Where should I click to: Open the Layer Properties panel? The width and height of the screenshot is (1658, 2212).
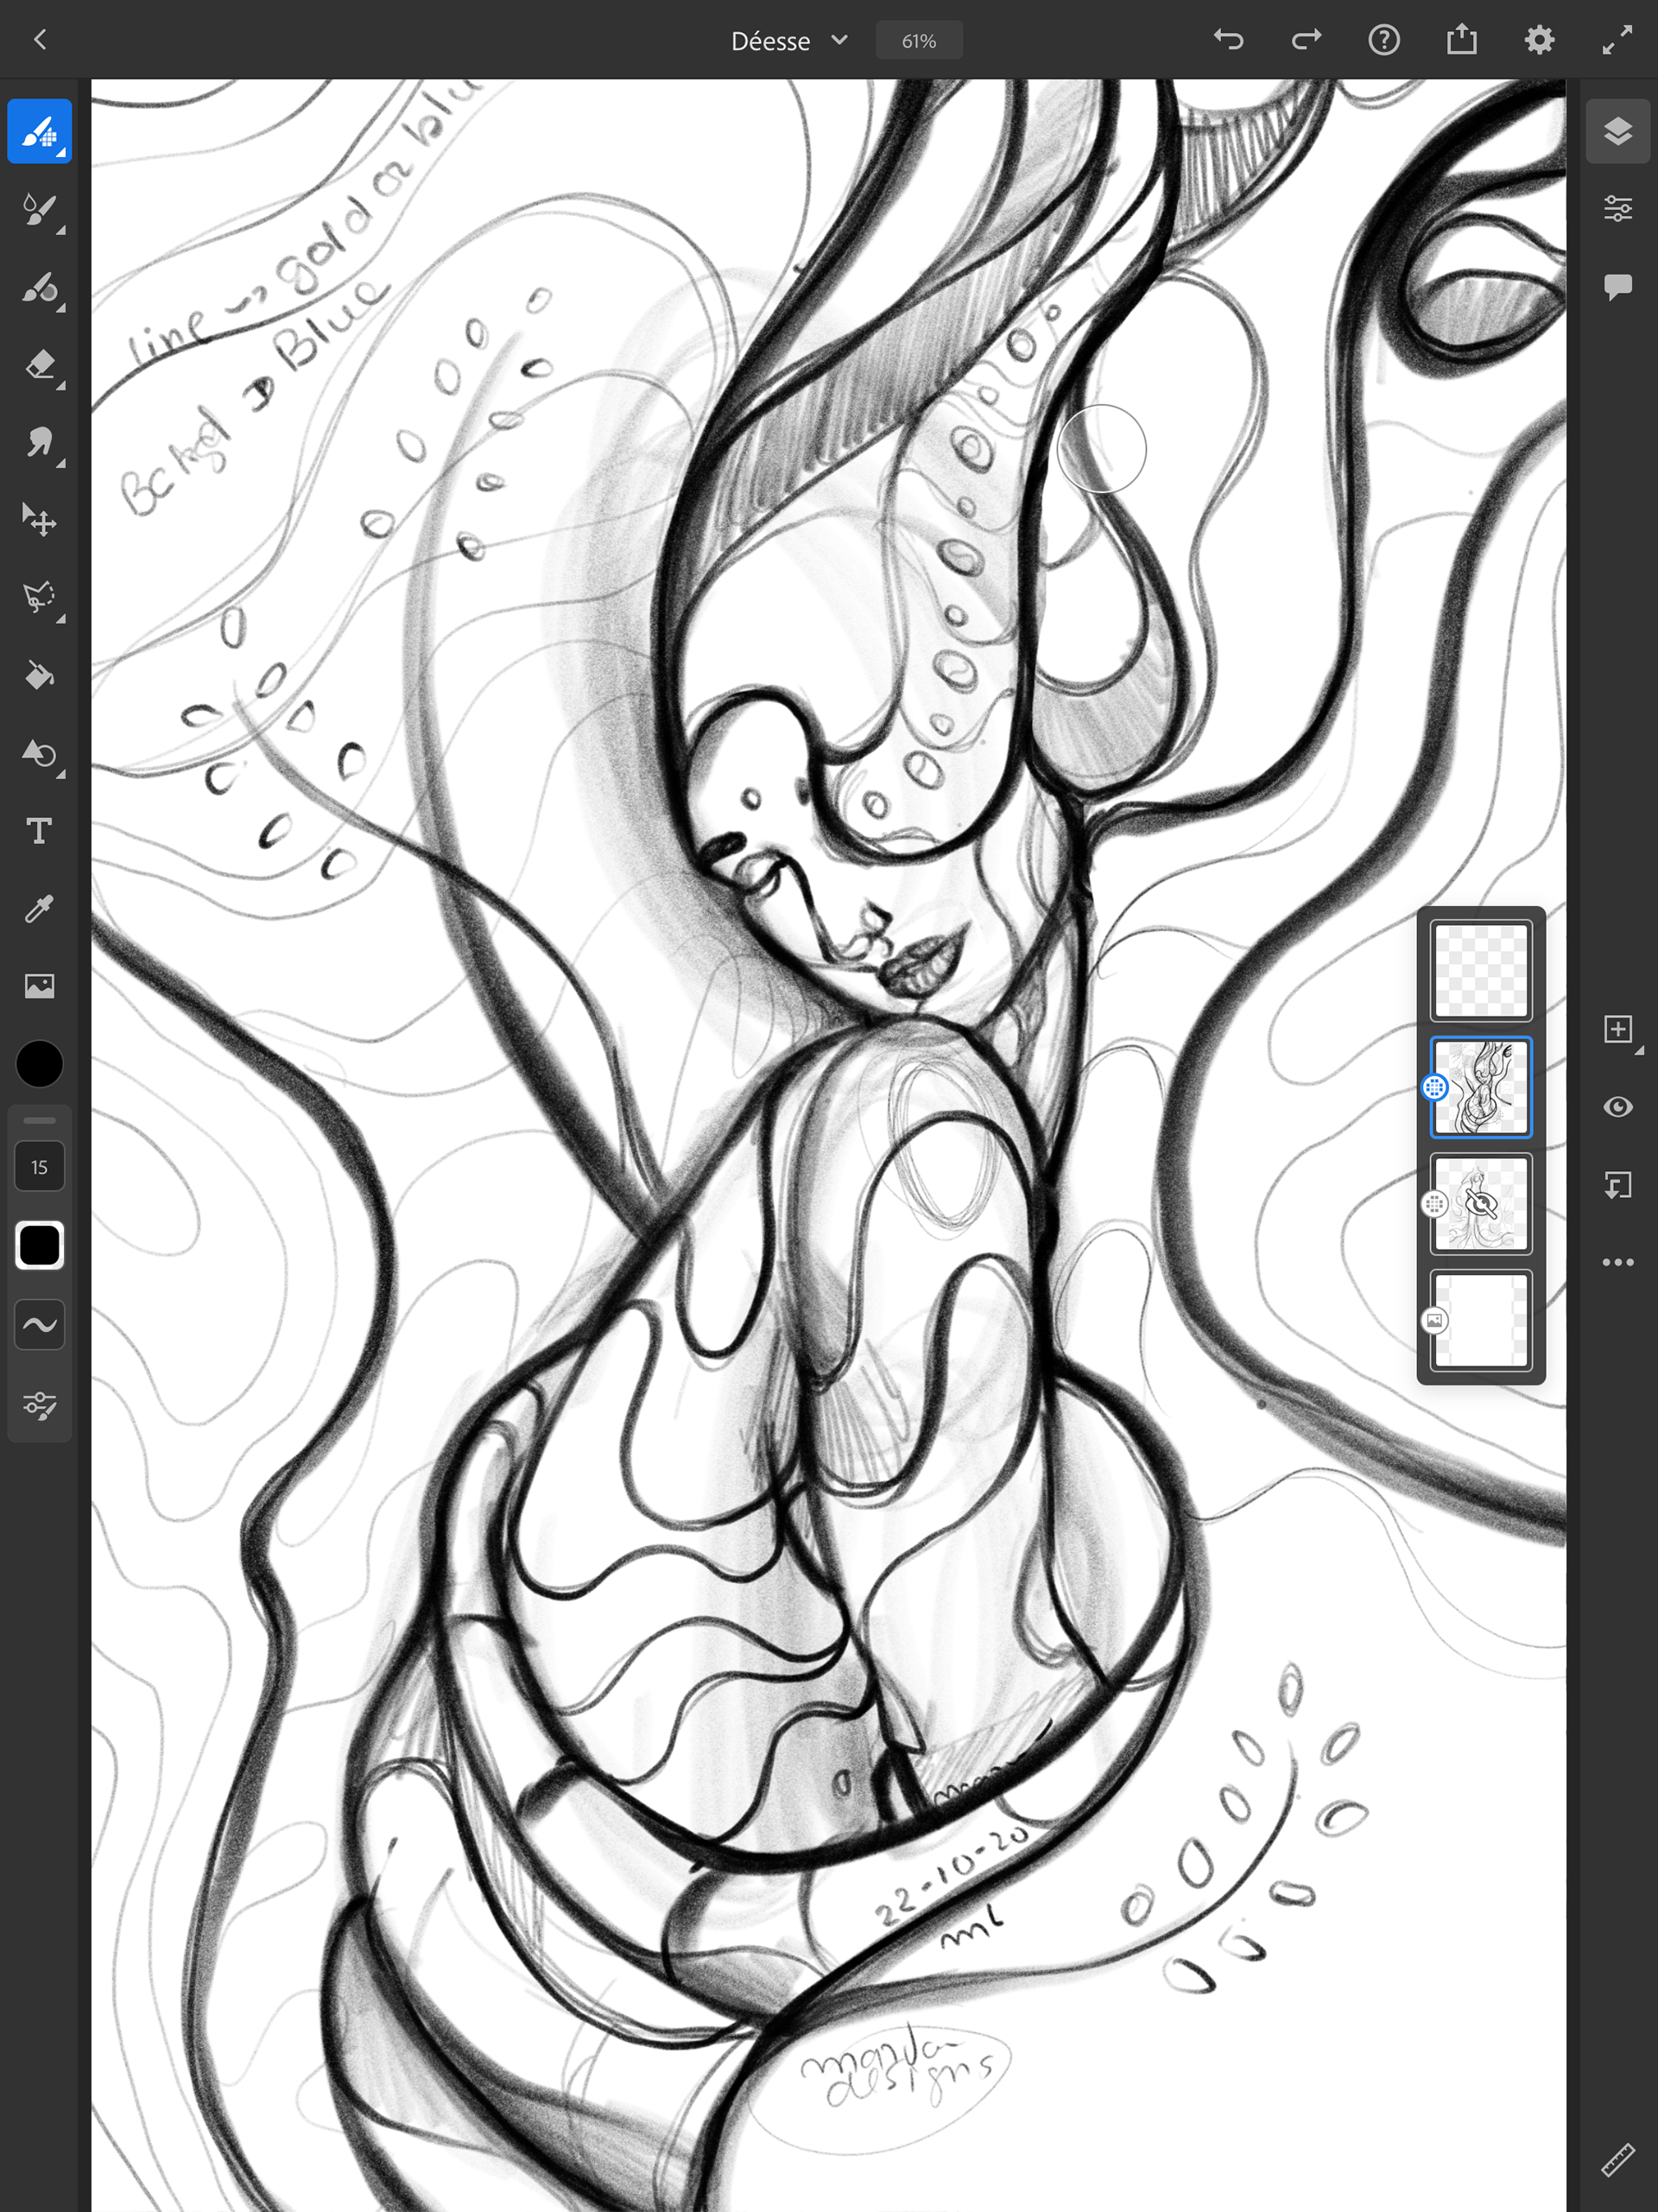[x=1617, y=209]
